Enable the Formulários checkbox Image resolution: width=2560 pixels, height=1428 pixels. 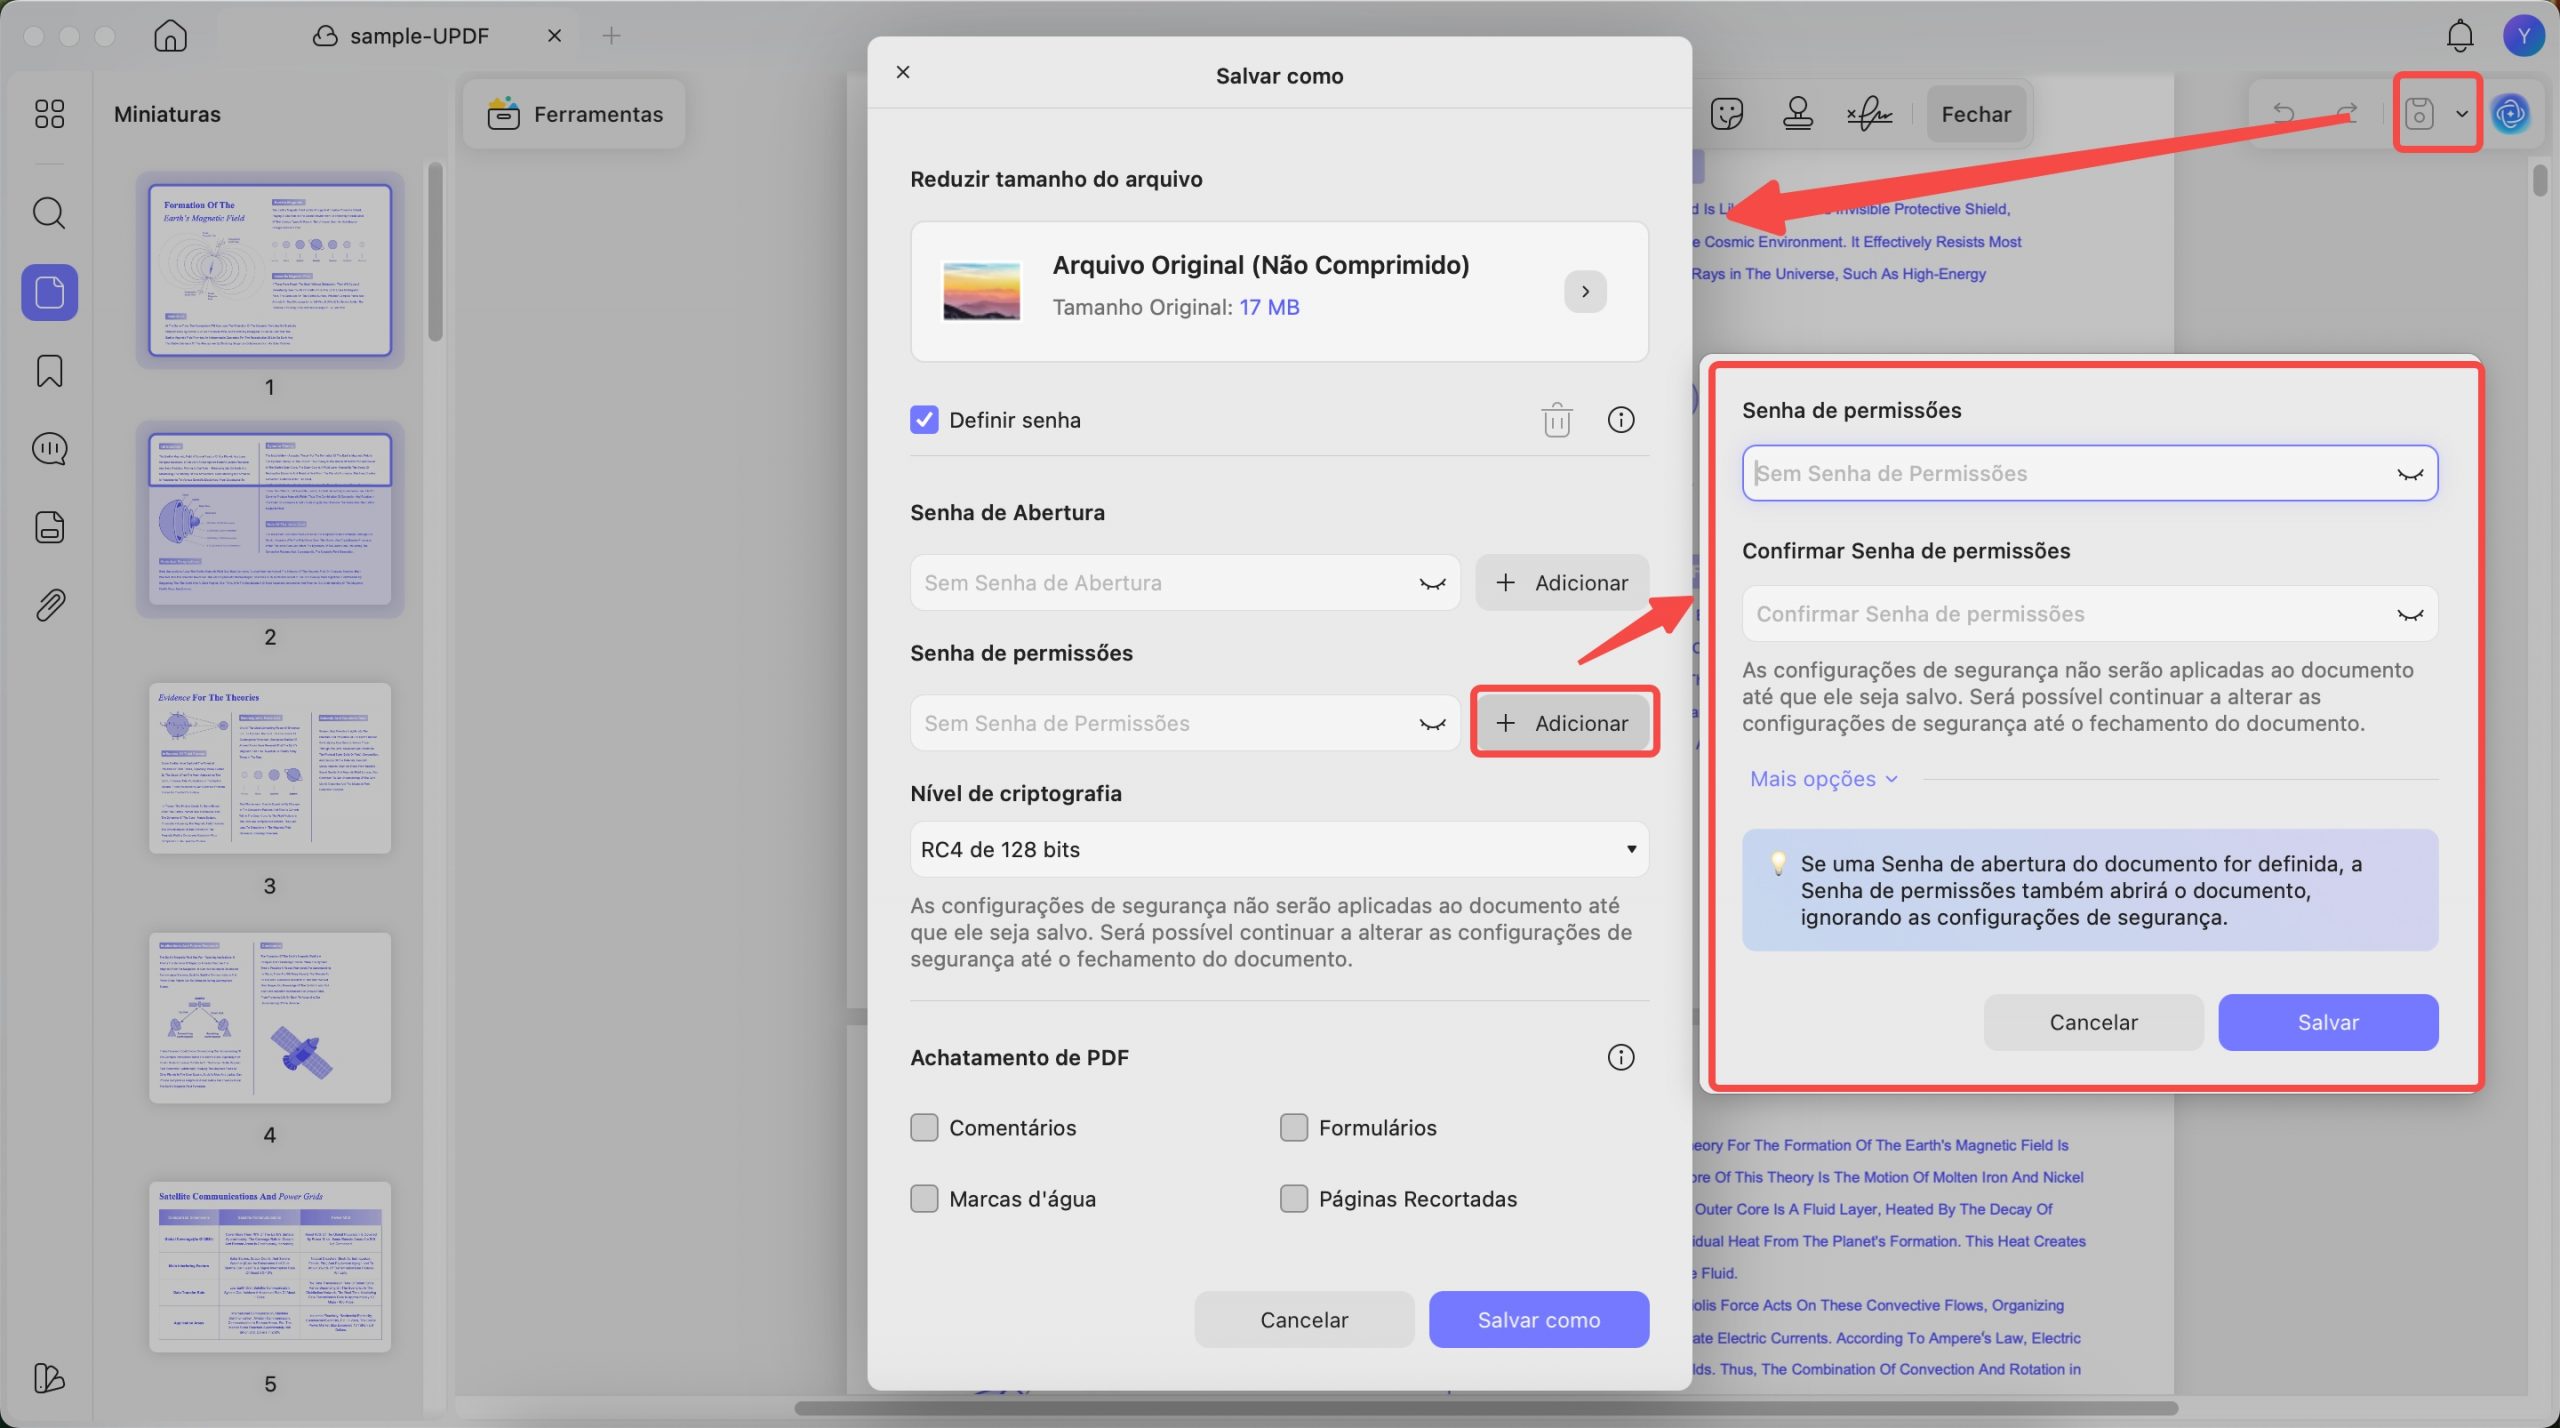pos(1294,1127)
